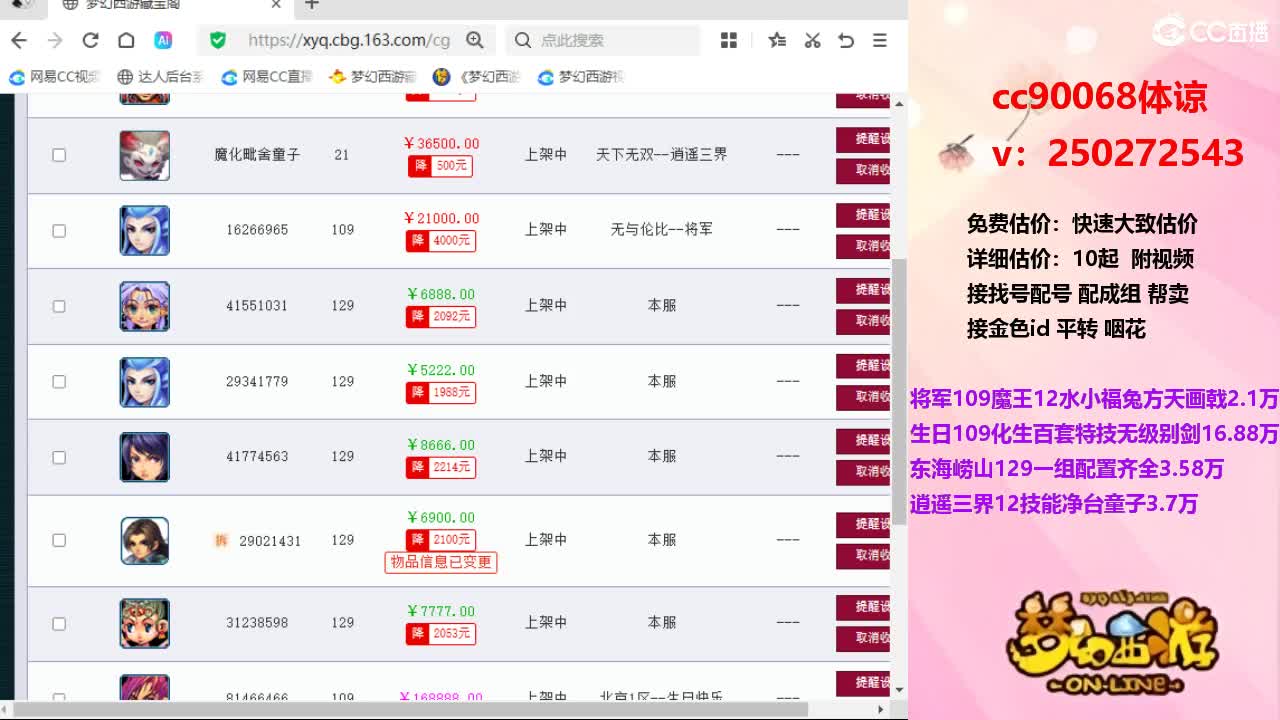This screenshot has height=720, width=1280.
Task: Open the last 梦幻西游 bookmark in bar
Action: point(581,77)
